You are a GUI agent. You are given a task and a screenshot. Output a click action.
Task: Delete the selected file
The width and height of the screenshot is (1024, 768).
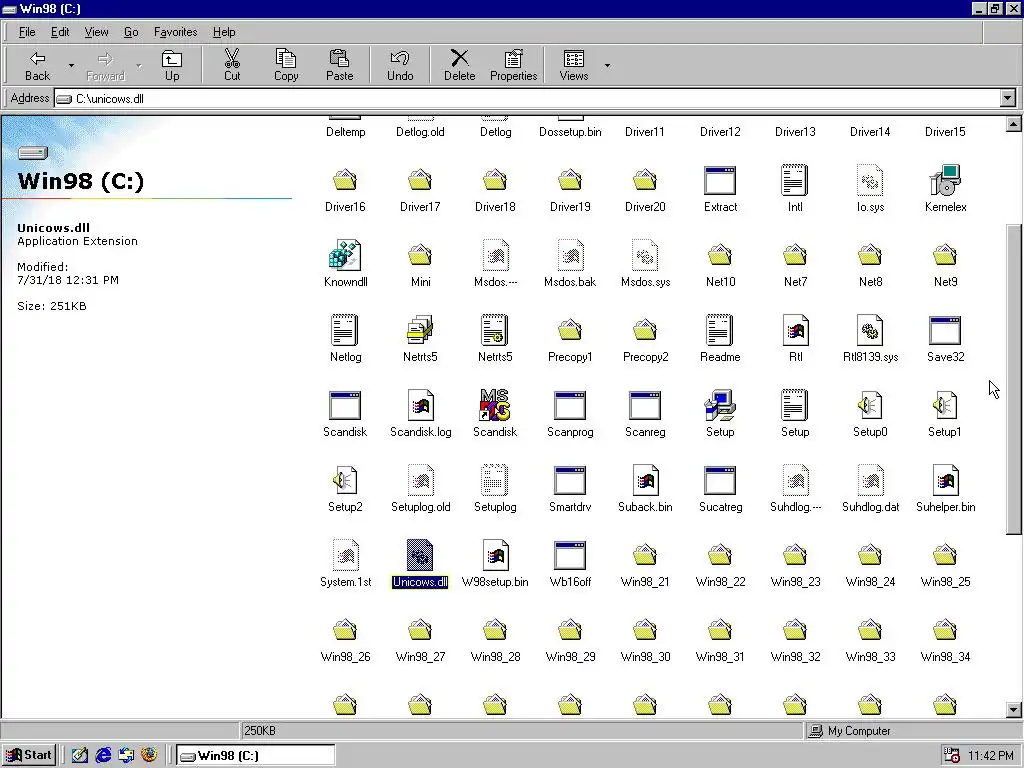point(459,65)
